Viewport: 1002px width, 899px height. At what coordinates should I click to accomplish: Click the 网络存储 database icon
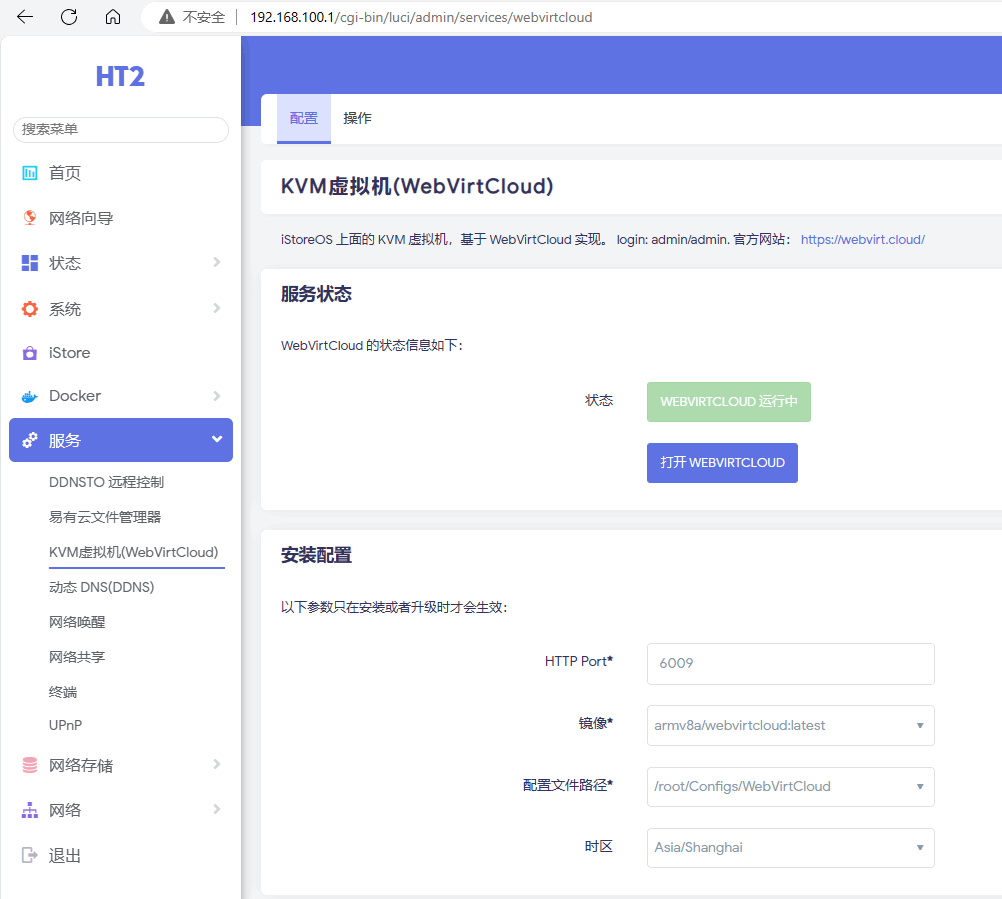coord(30,765)
